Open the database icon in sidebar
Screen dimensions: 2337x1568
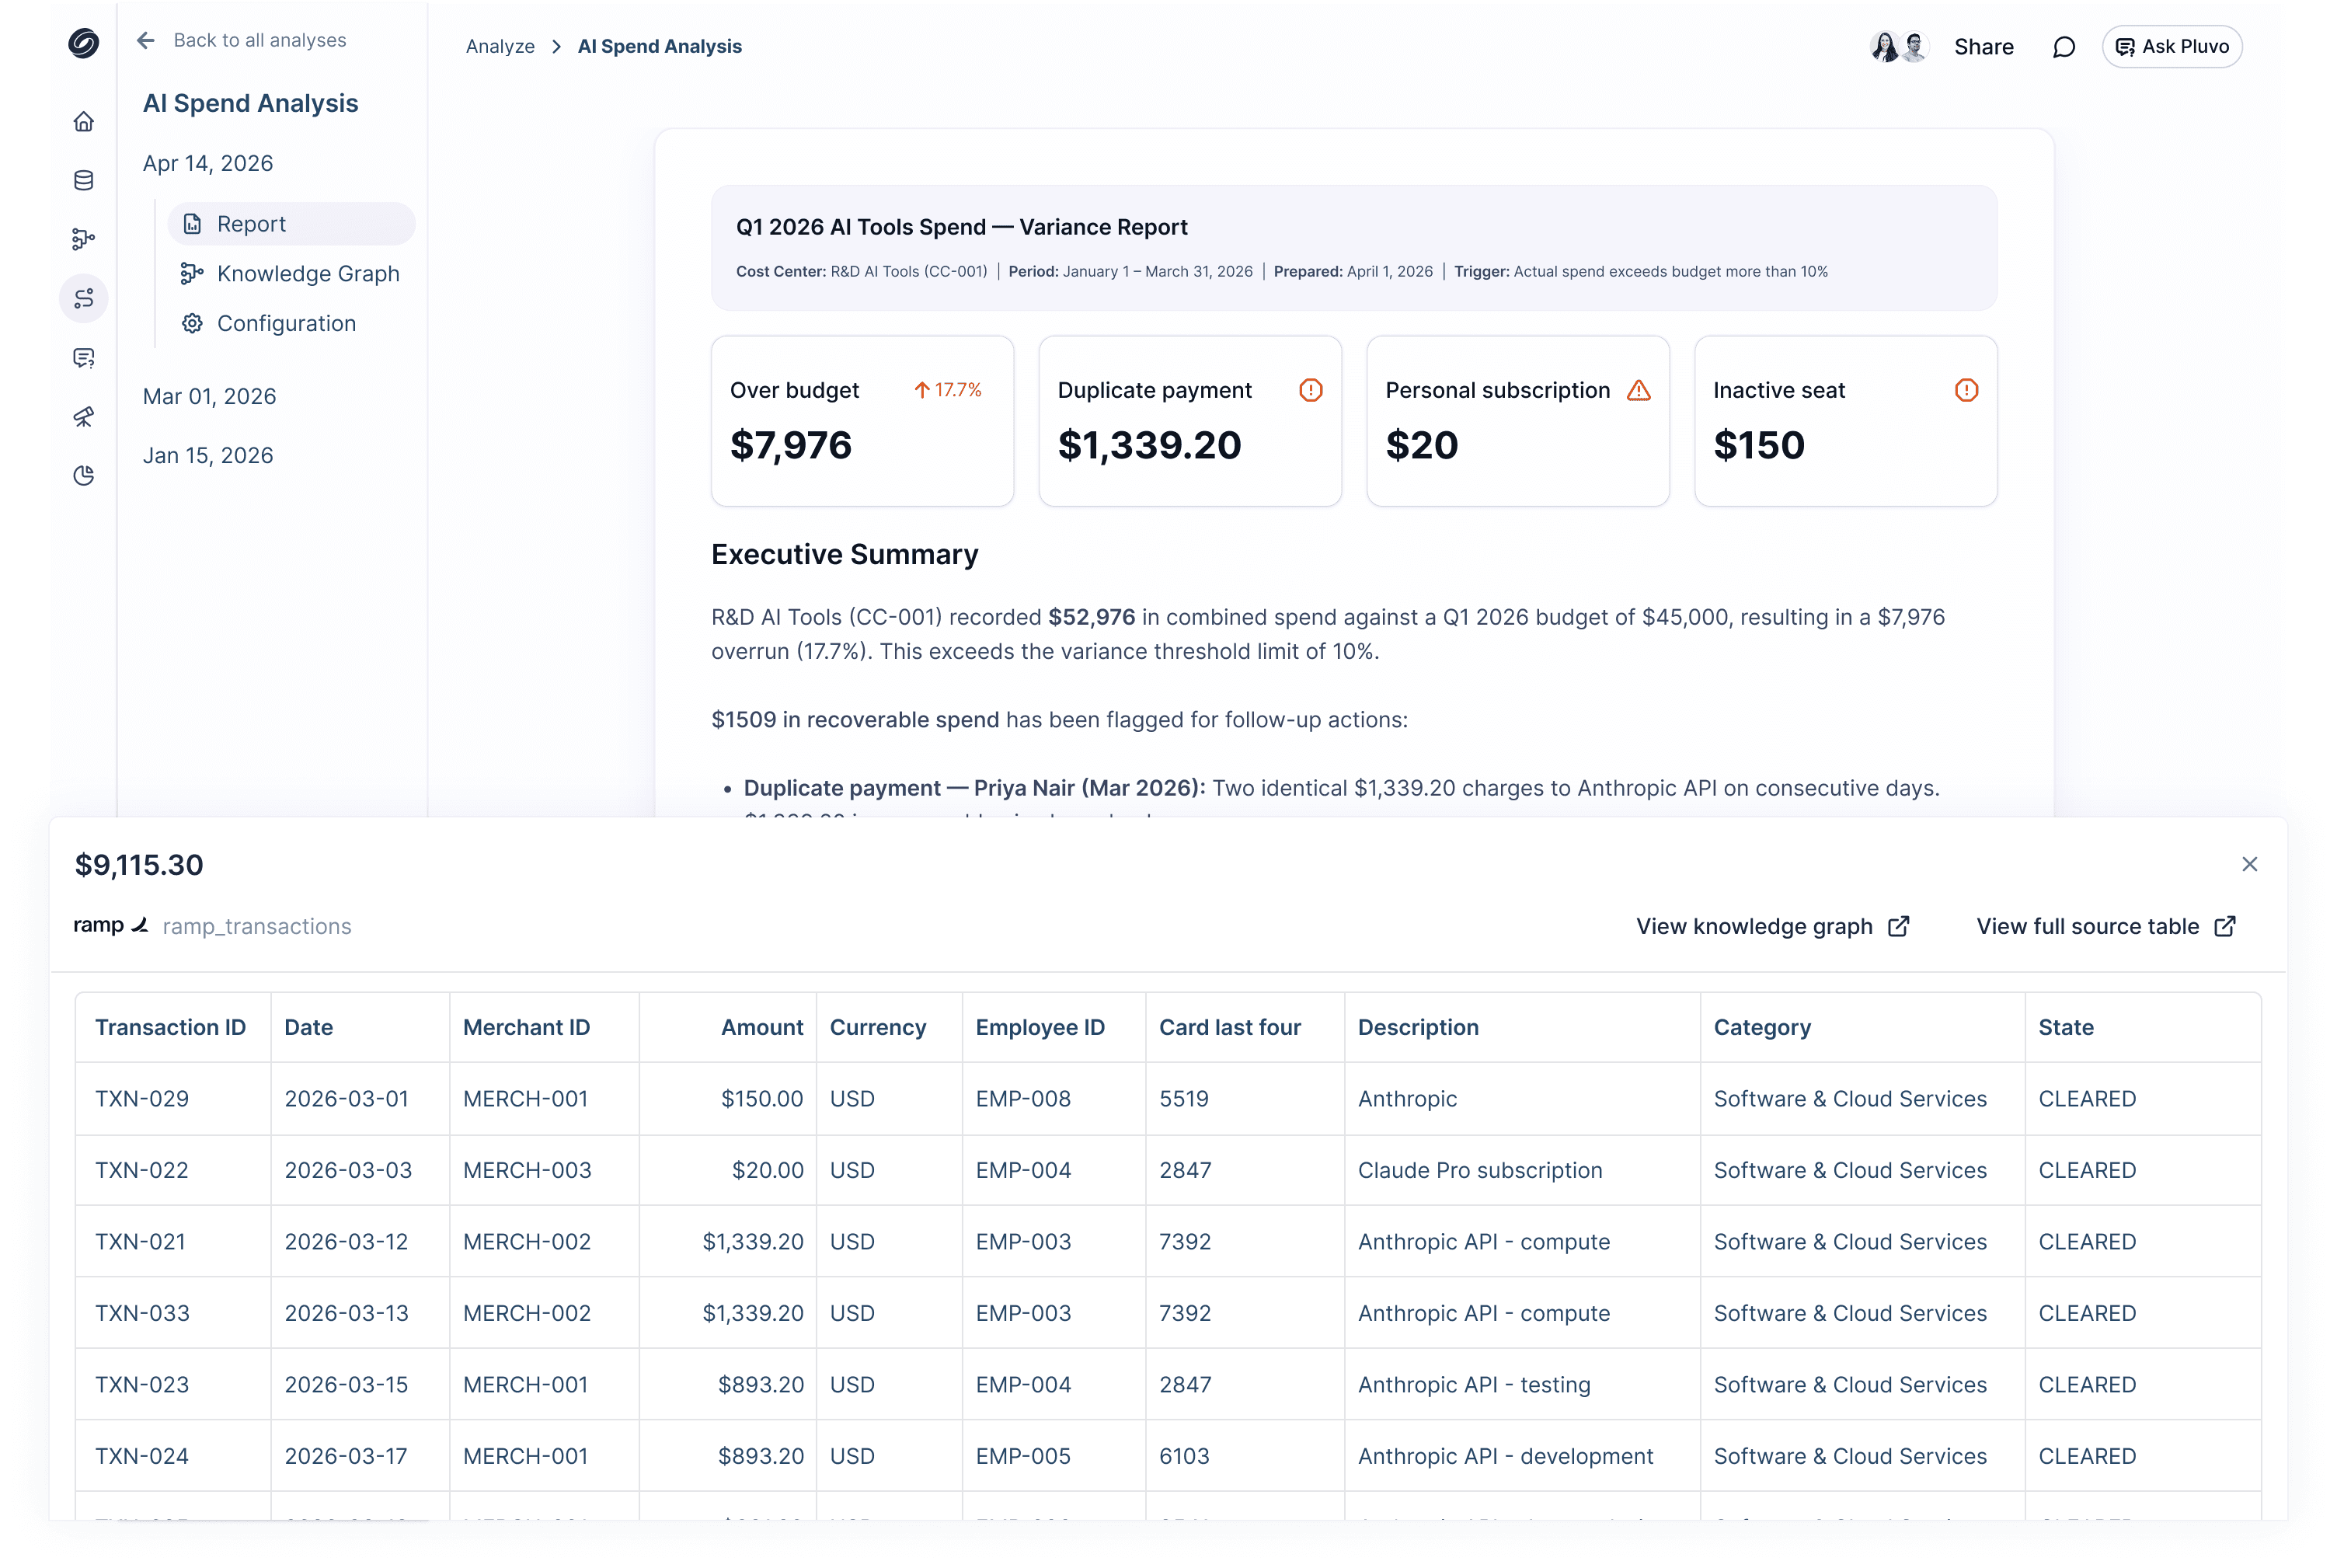[x=84, y=180]
